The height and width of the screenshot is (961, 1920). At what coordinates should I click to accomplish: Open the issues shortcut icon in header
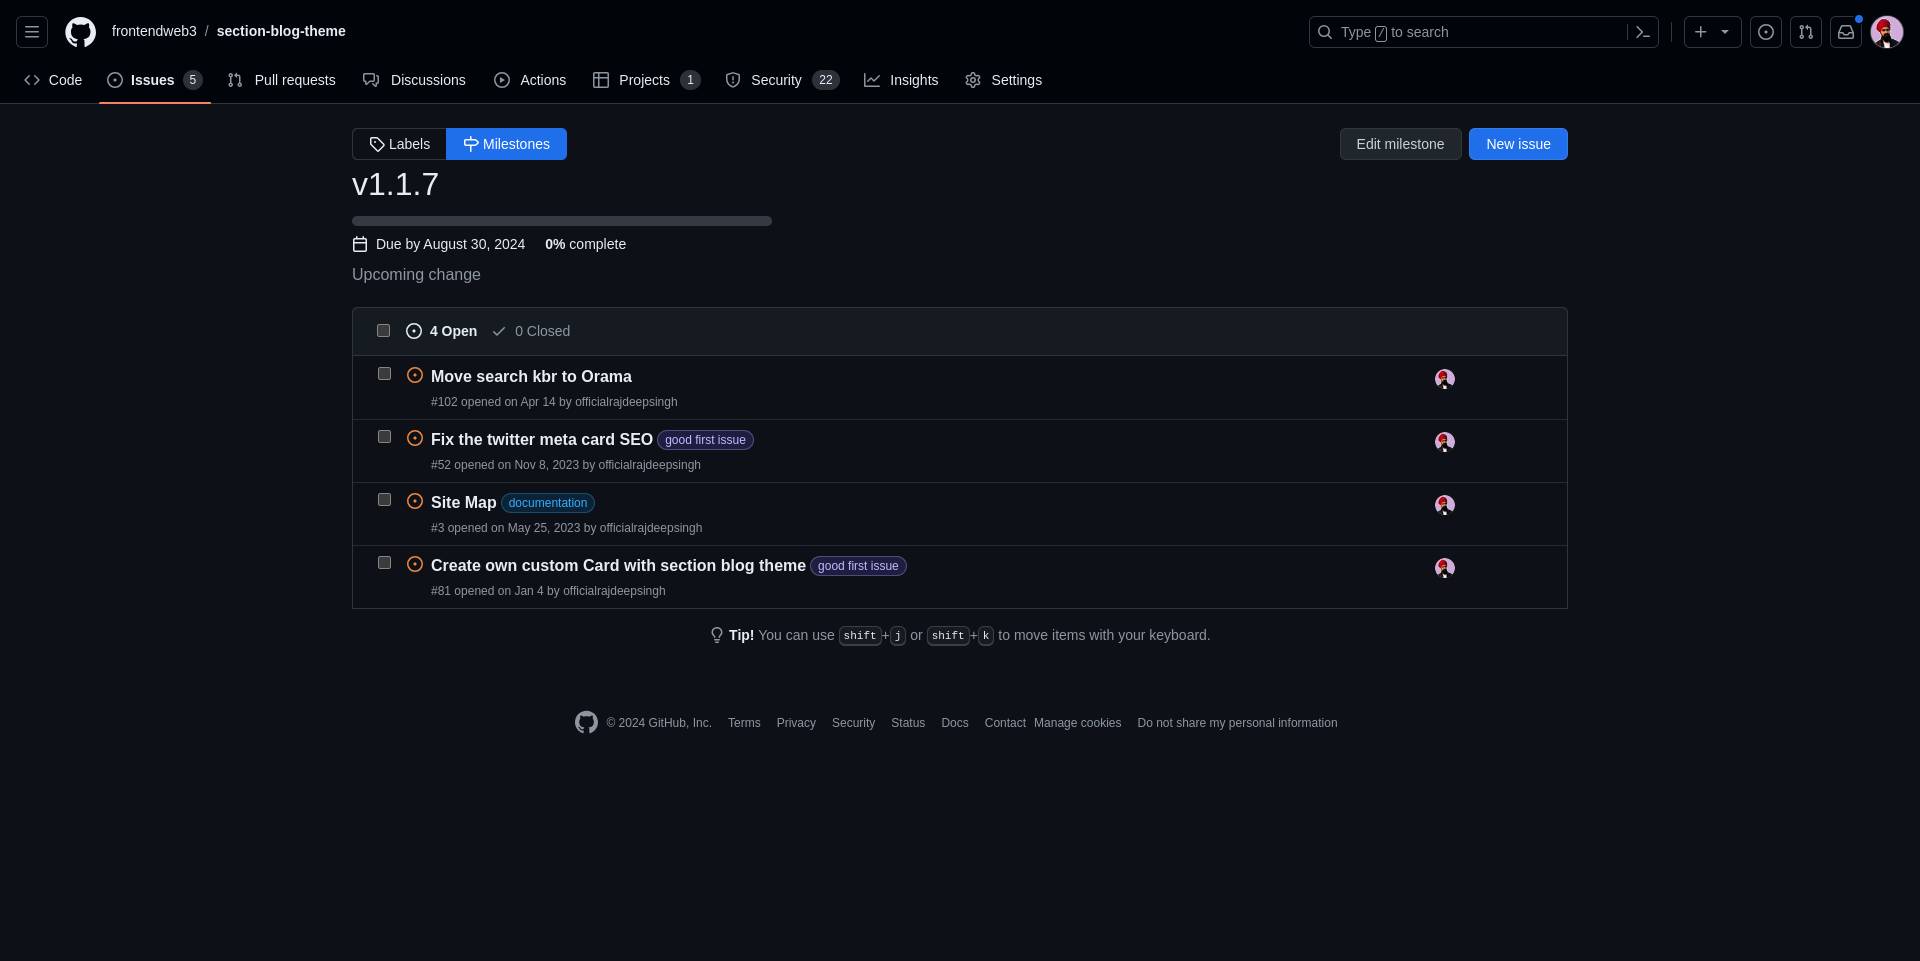tap(1766, 32)
